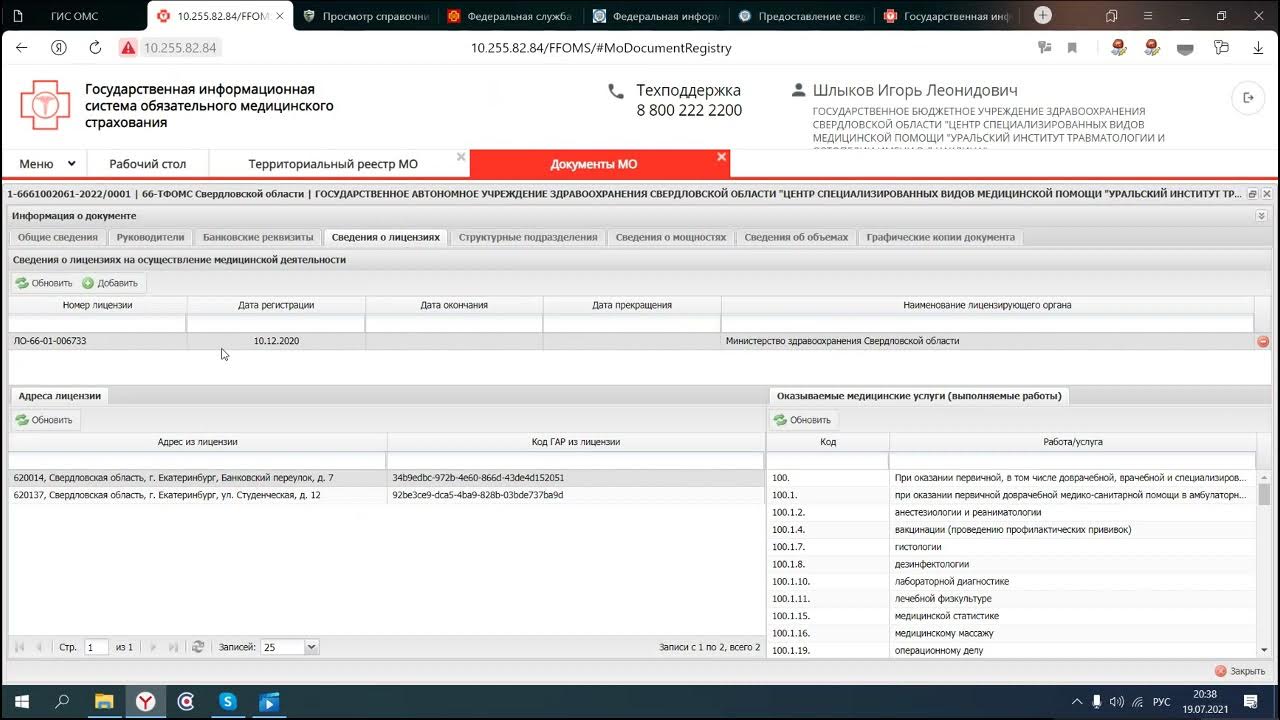This screenshot has width=1280, height=720.
Task: Select the 100.1.16. медицинскому массажу row
Action: coord(1011,633)
